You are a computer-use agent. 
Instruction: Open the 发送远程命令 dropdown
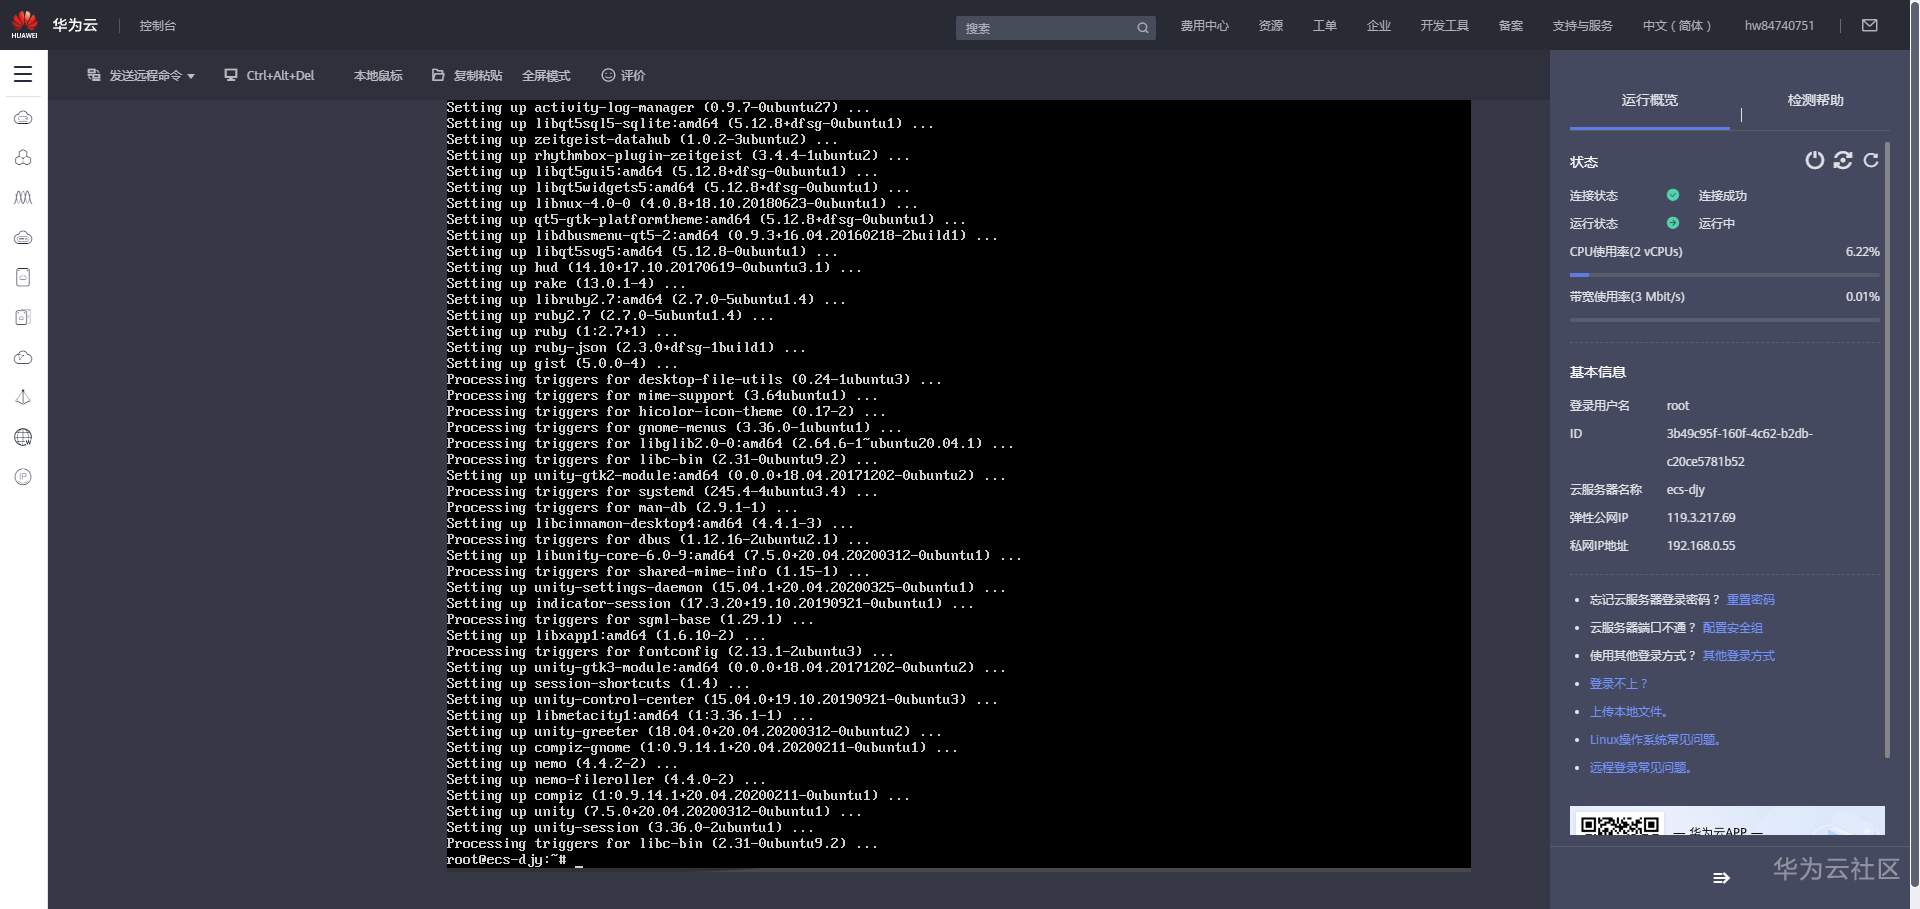(x=141, y=75)
